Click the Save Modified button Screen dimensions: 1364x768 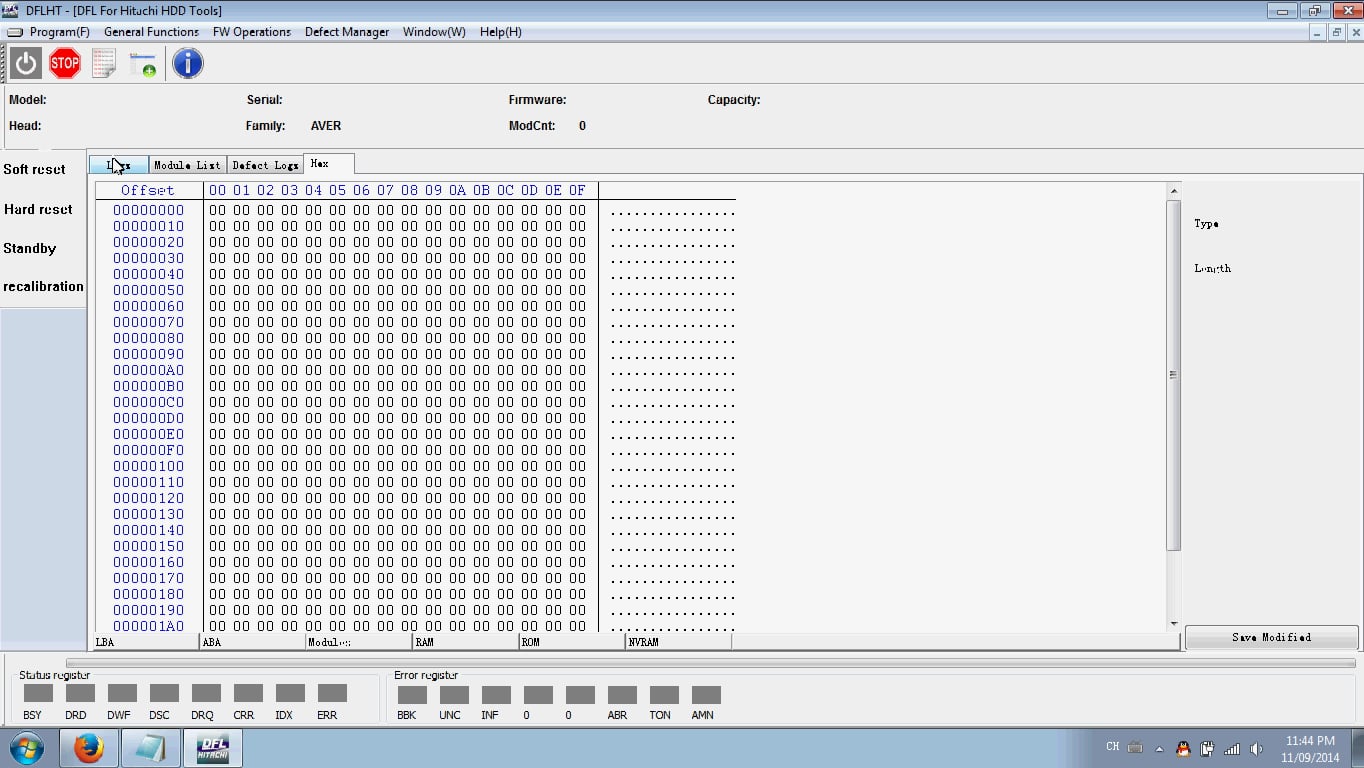[1271, 637]
